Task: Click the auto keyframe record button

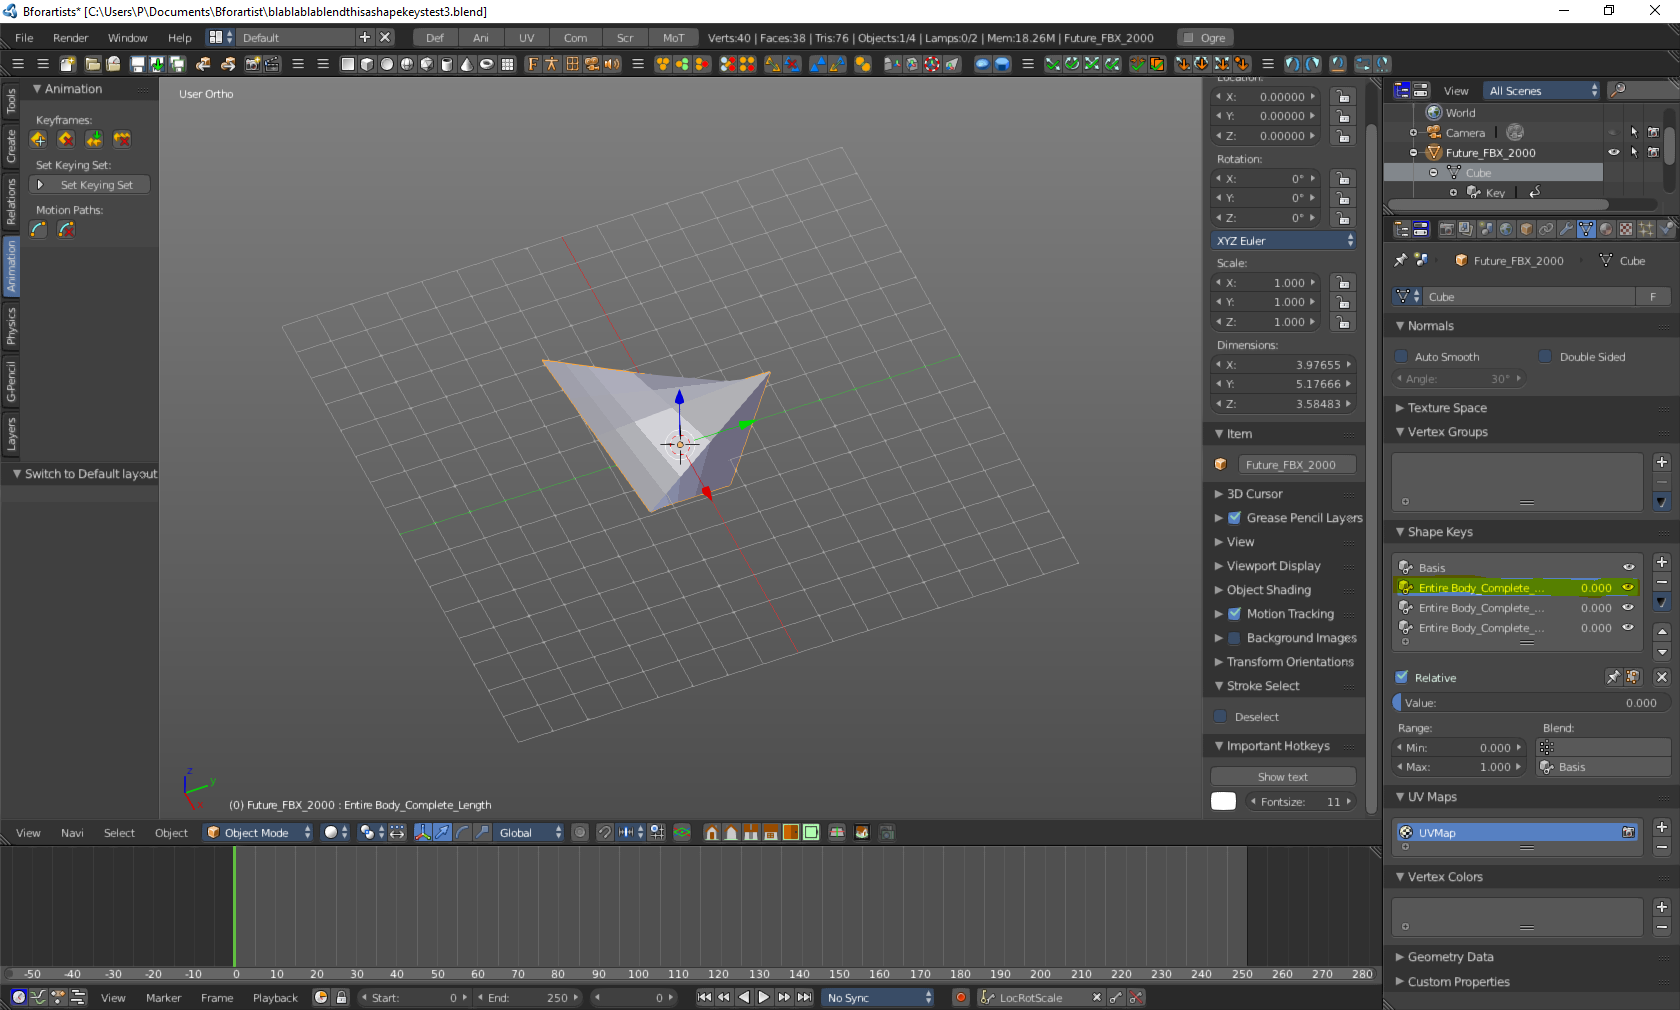Action: [x=960, y=997]
